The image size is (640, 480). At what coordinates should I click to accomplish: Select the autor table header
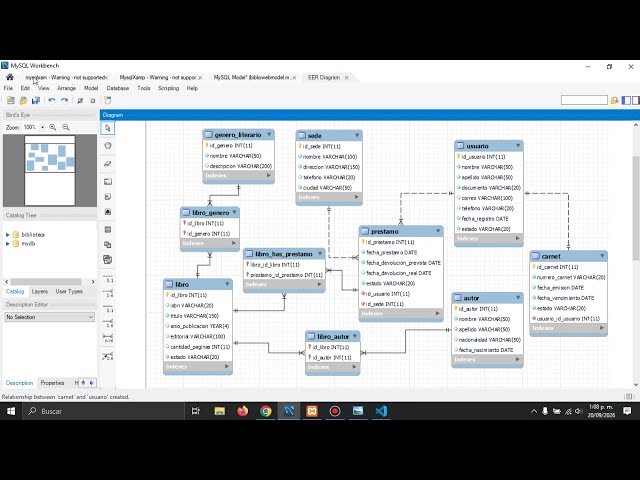click(487, 298)
